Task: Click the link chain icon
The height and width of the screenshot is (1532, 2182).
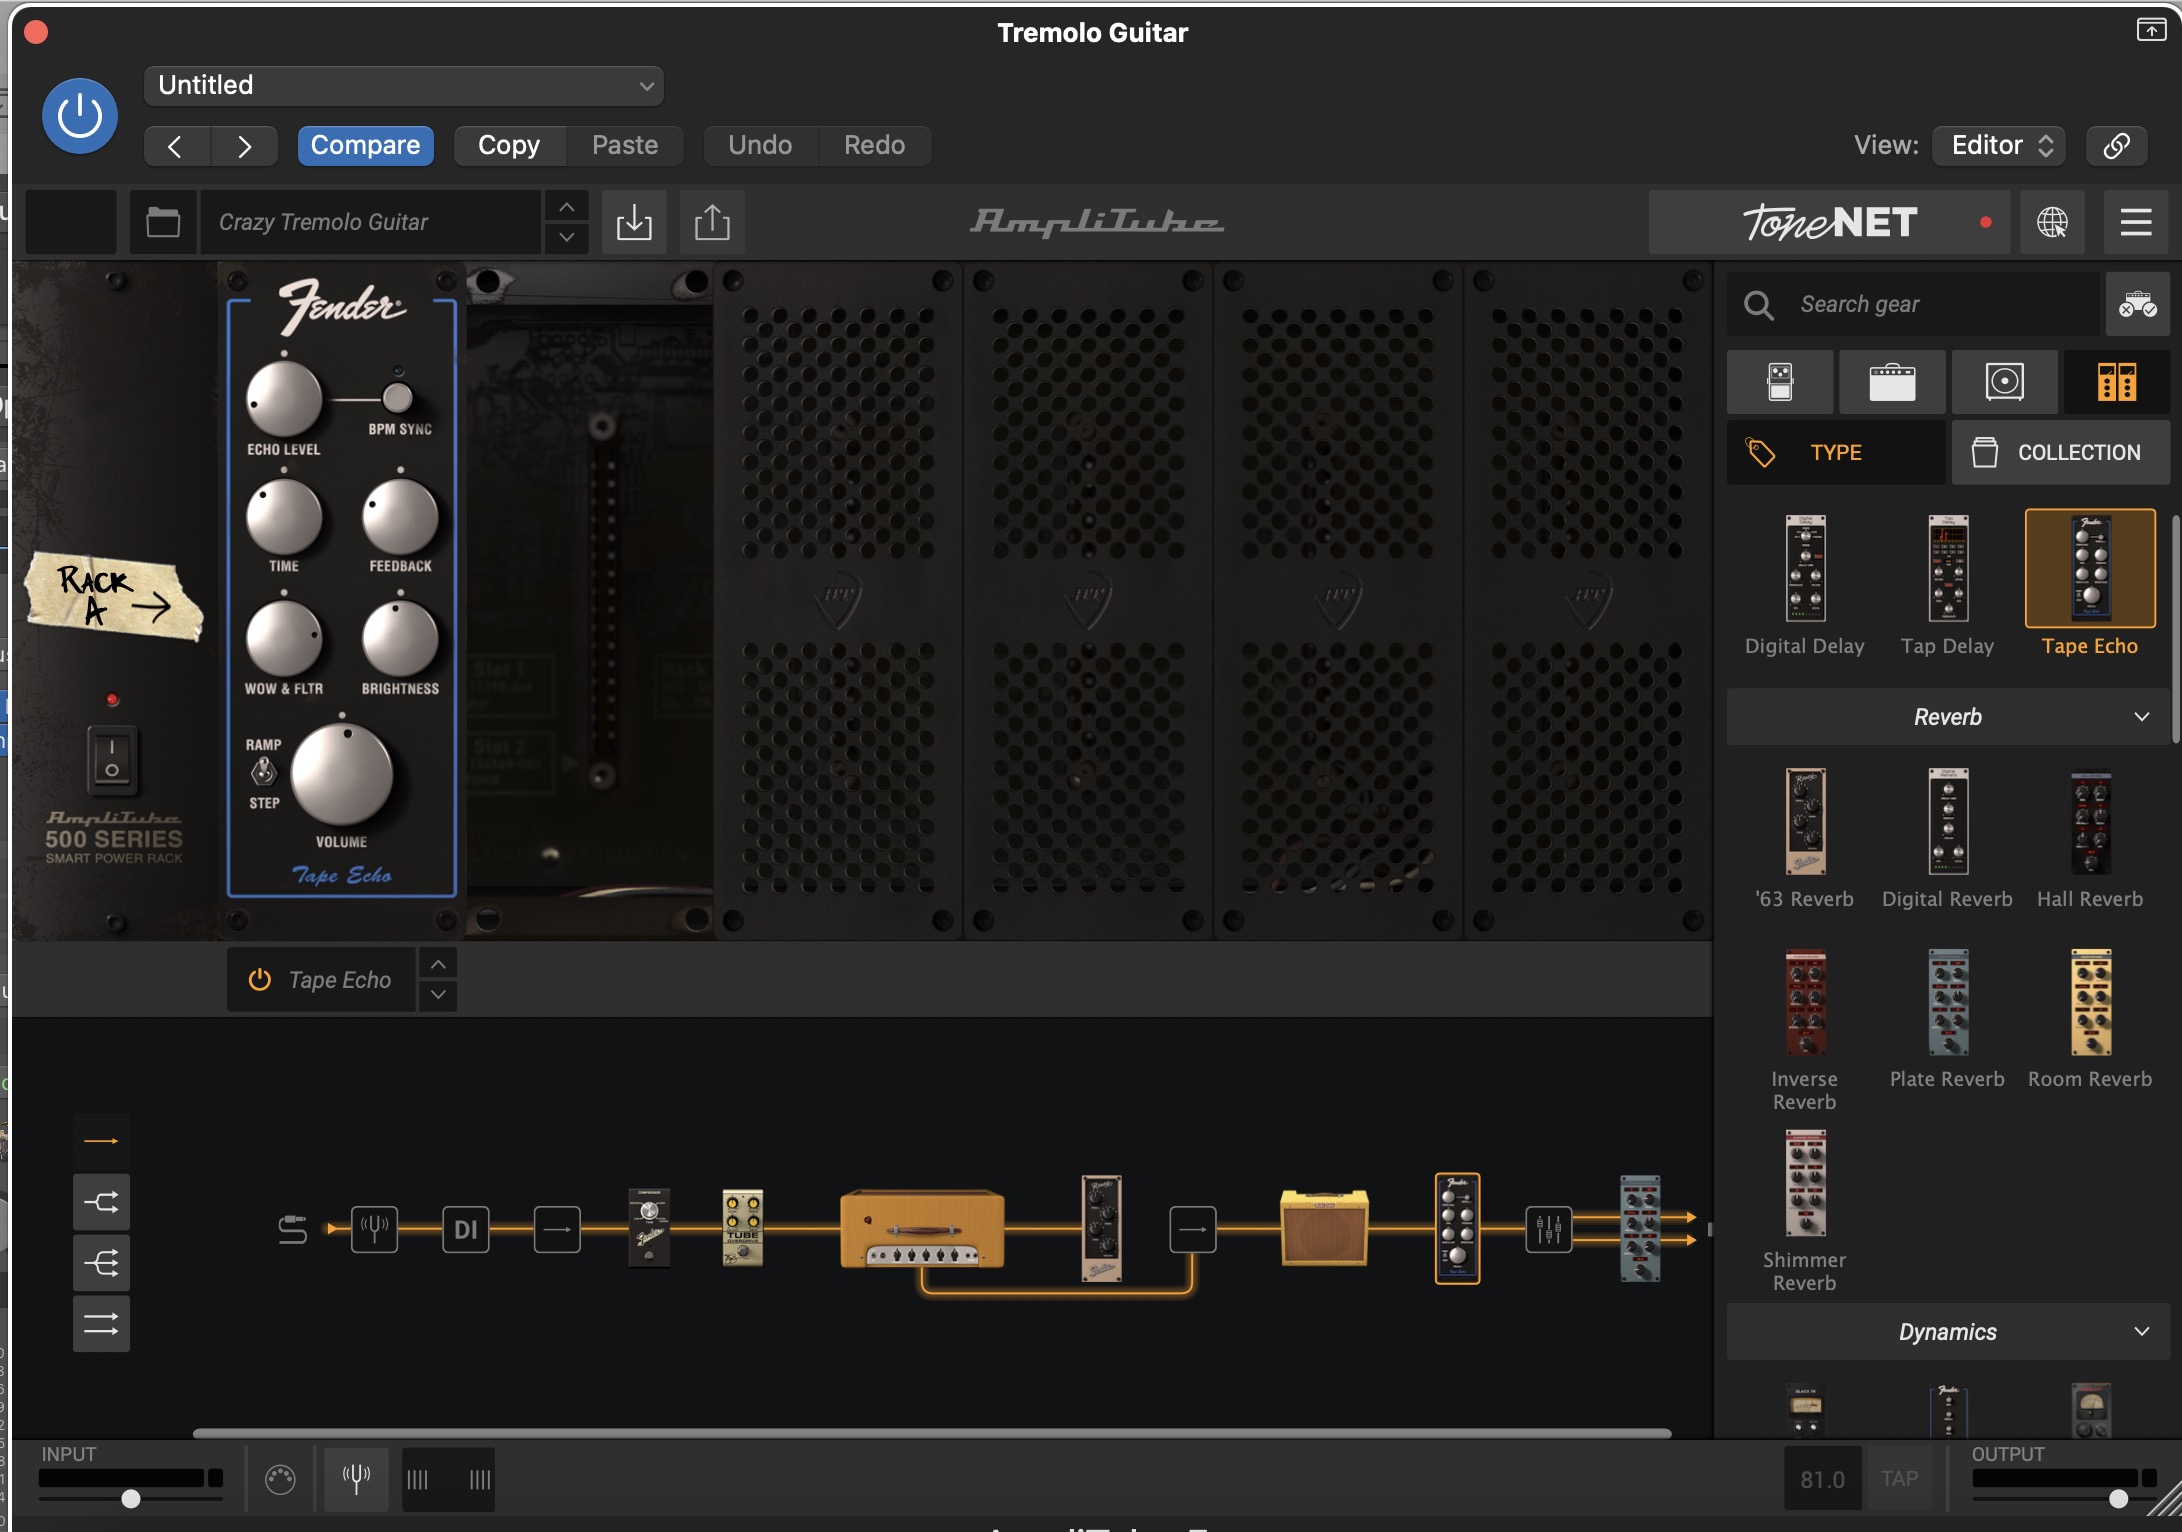Action: [2116, 146]
